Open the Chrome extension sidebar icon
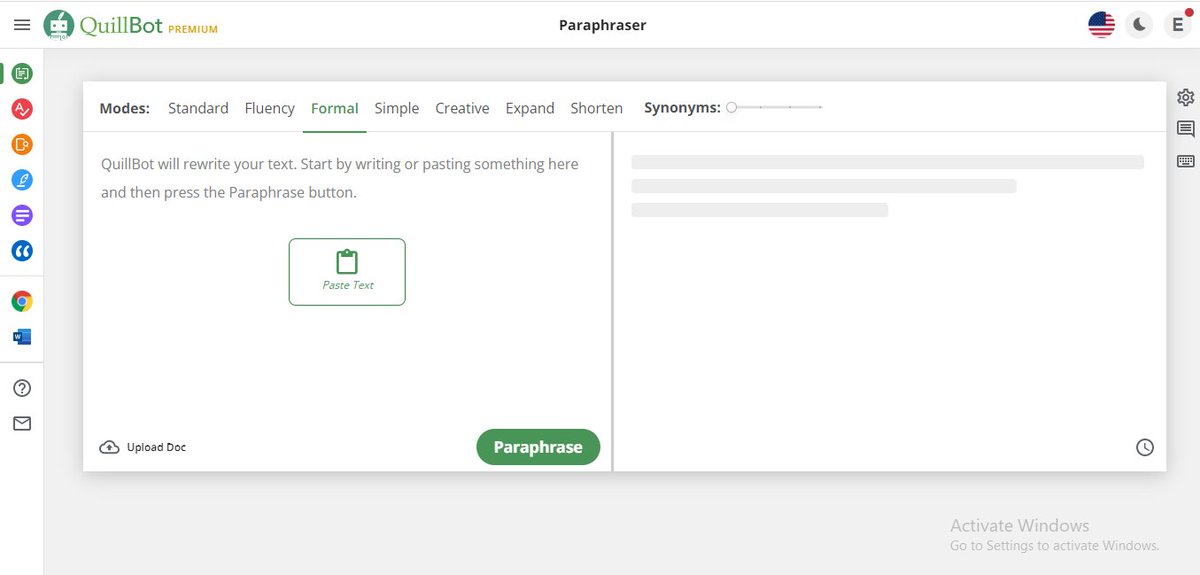Screen dimensions: 1200x575 [22, 301]
